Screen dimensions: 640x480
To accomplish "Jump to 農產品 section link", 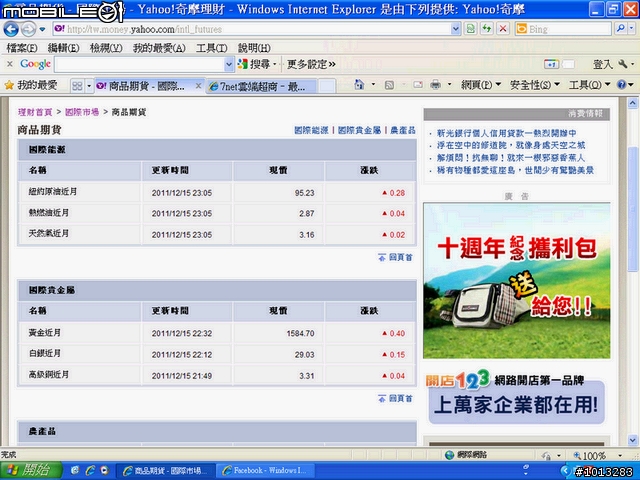I will pos(403,130).
